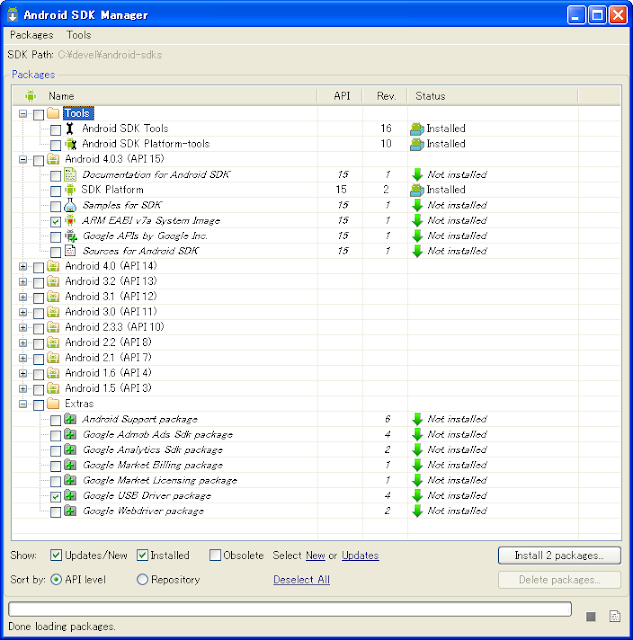Click the SDK Path value text
This screenshot has width=633, height=640.
pyautogui.click(x=109, y=55)
